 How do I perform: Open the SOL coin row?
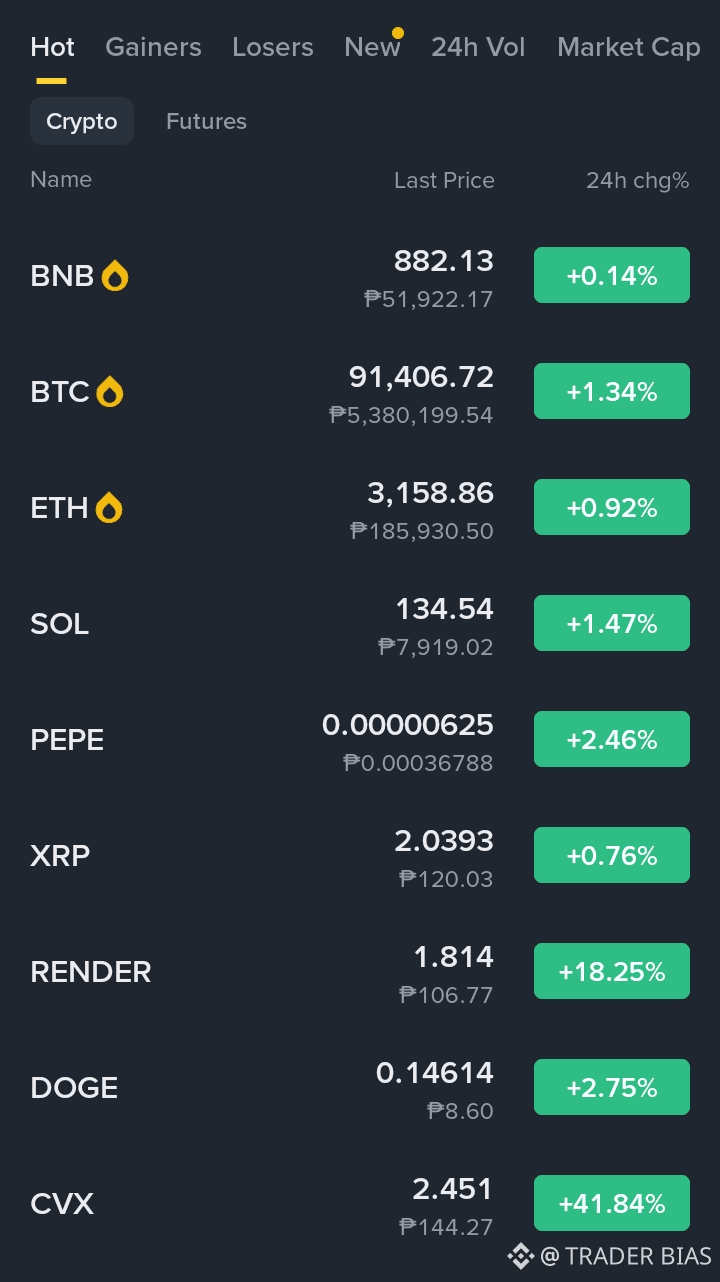click(x=360, y=624)
